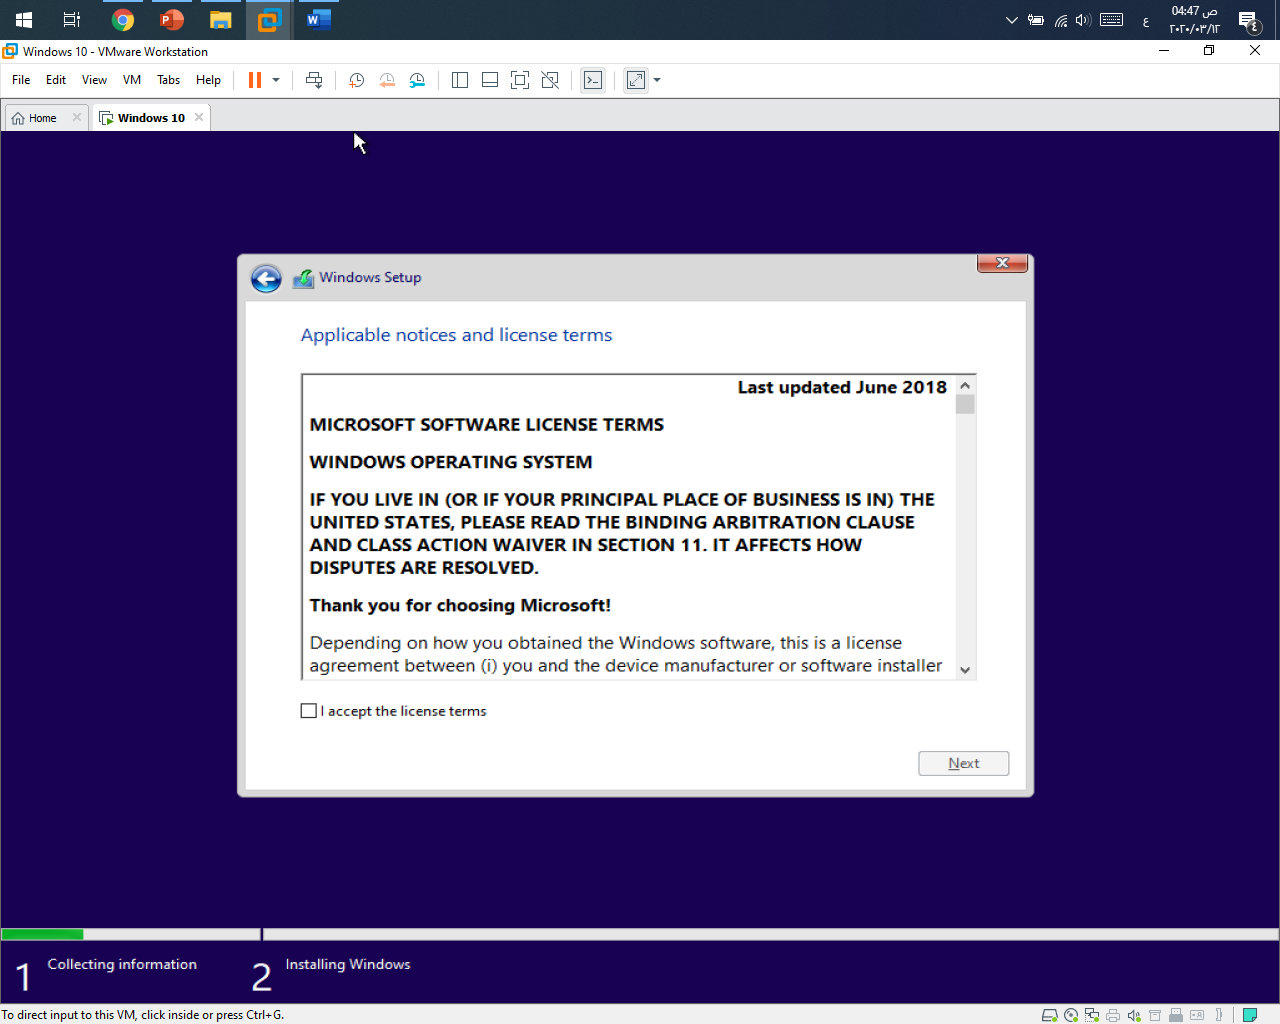Open the File menu

click(x=21, y=80)
